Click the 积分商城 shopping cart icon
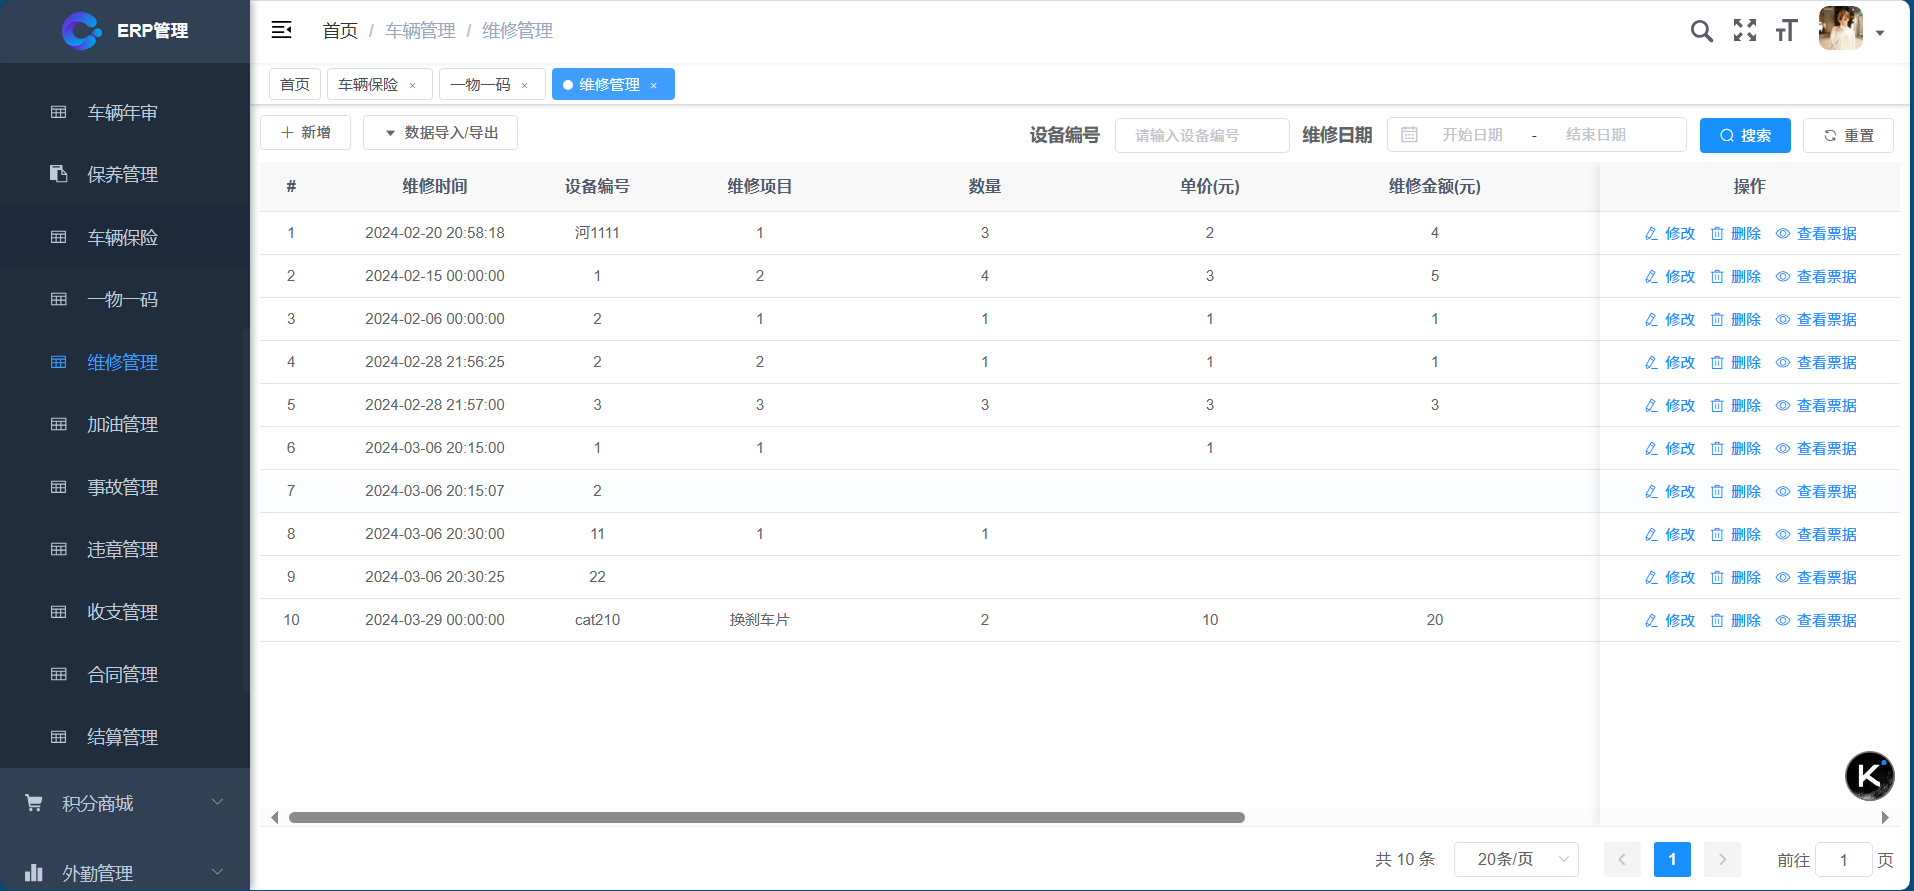This screenshot has height=891, width=1914. pyautogui.click(x=34, y=803)
